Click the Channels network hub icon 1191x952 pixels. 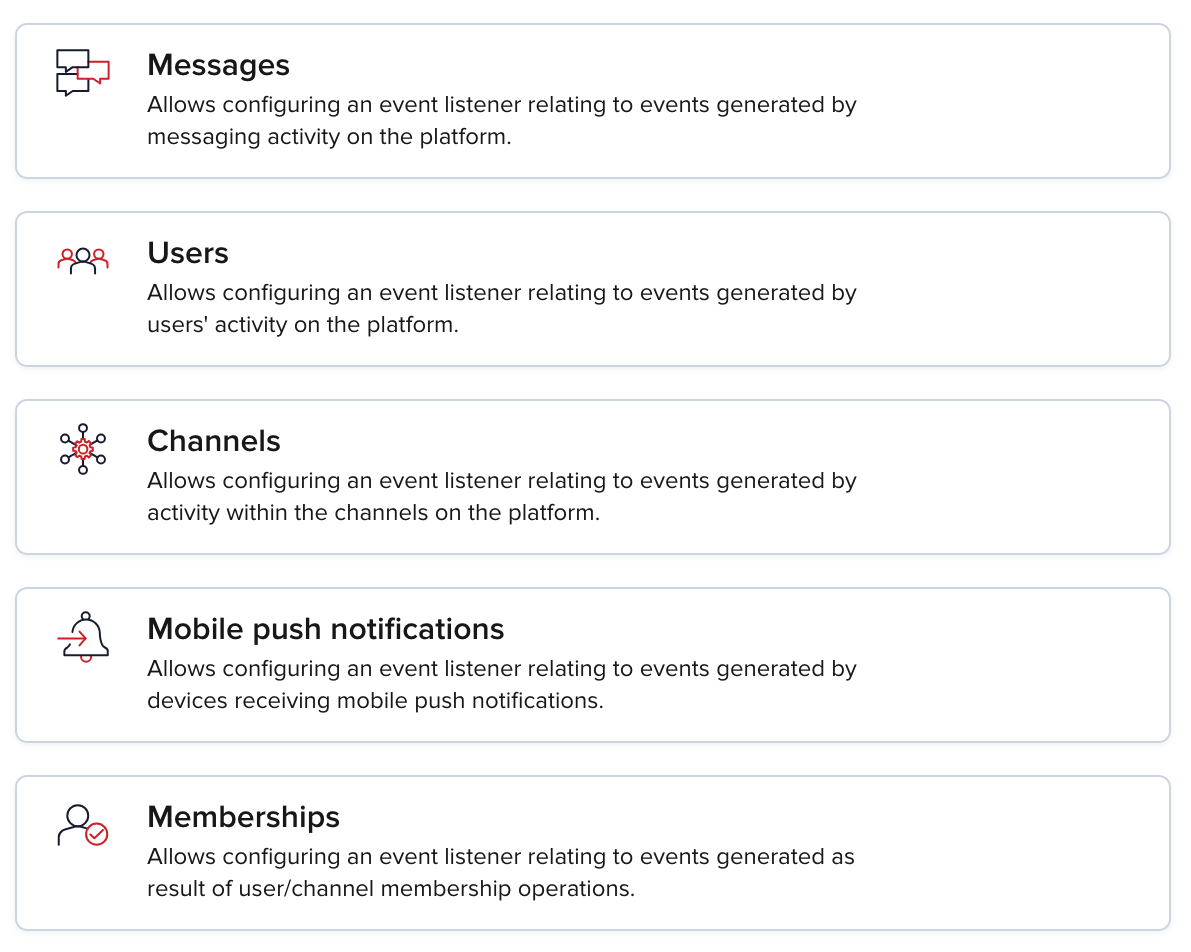point(81,448)
